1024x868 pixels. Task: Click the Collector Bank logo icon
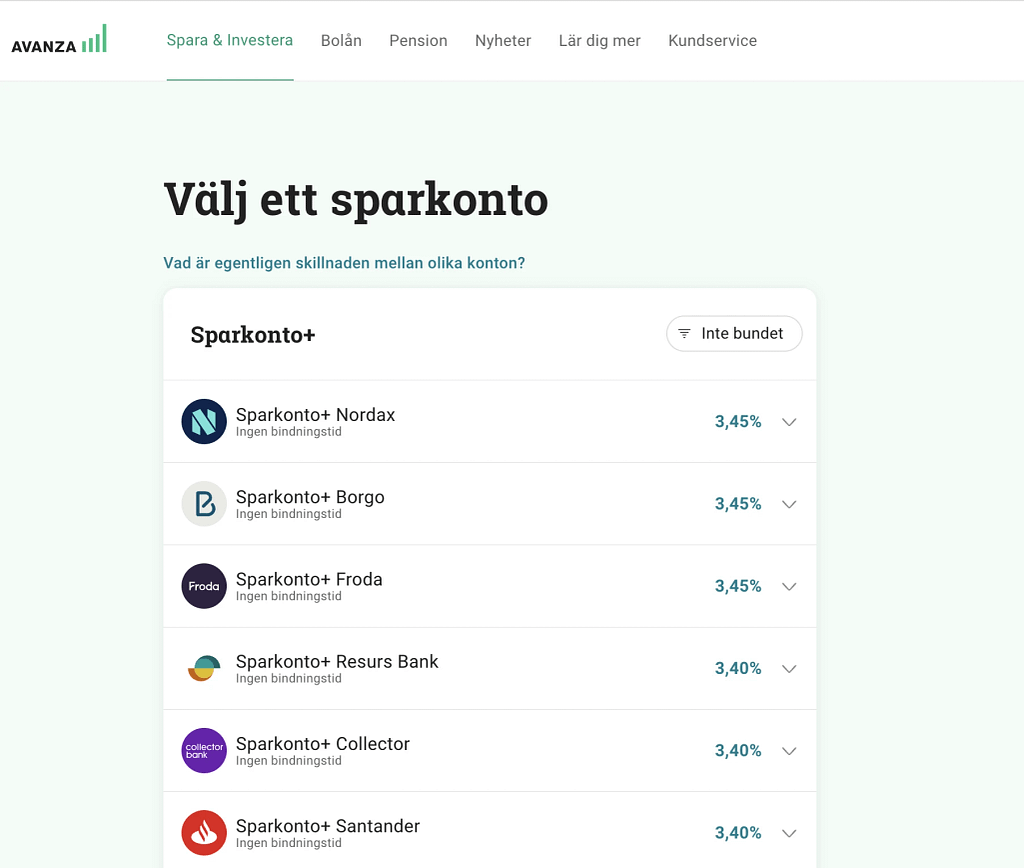203,750
